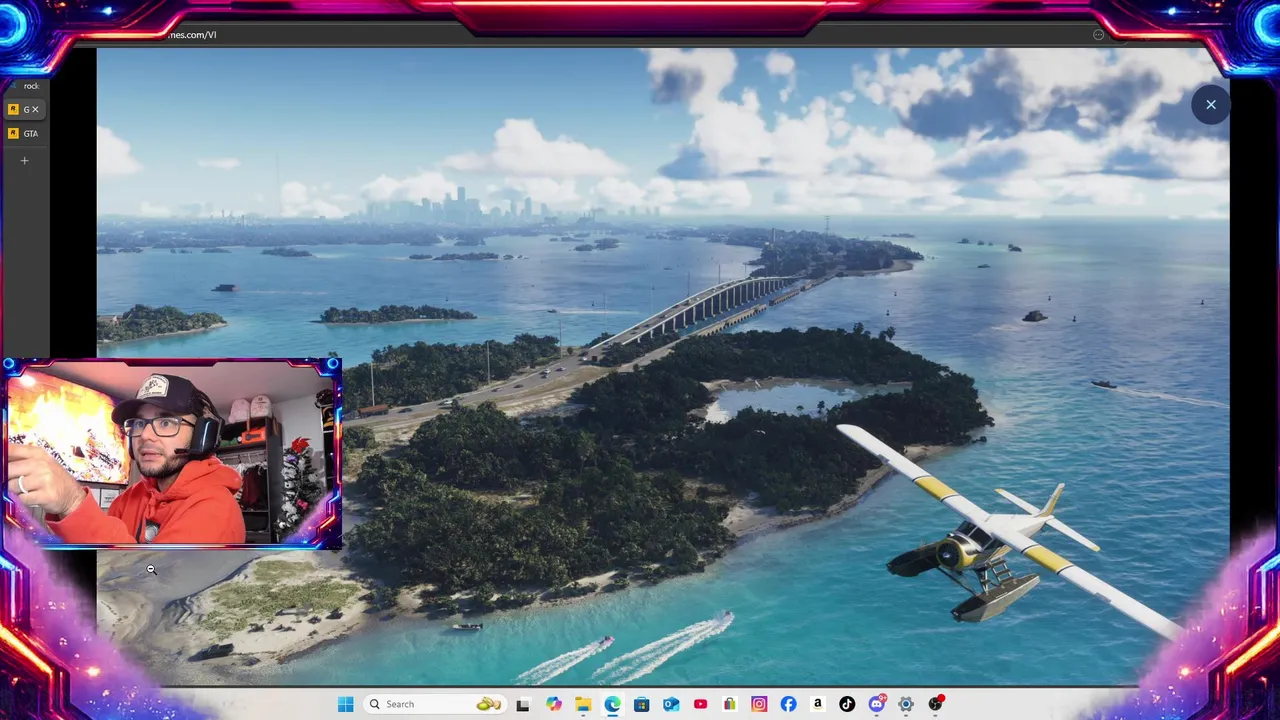Open the new tab plus button
1280x720 pixels.
pos(25,160)
